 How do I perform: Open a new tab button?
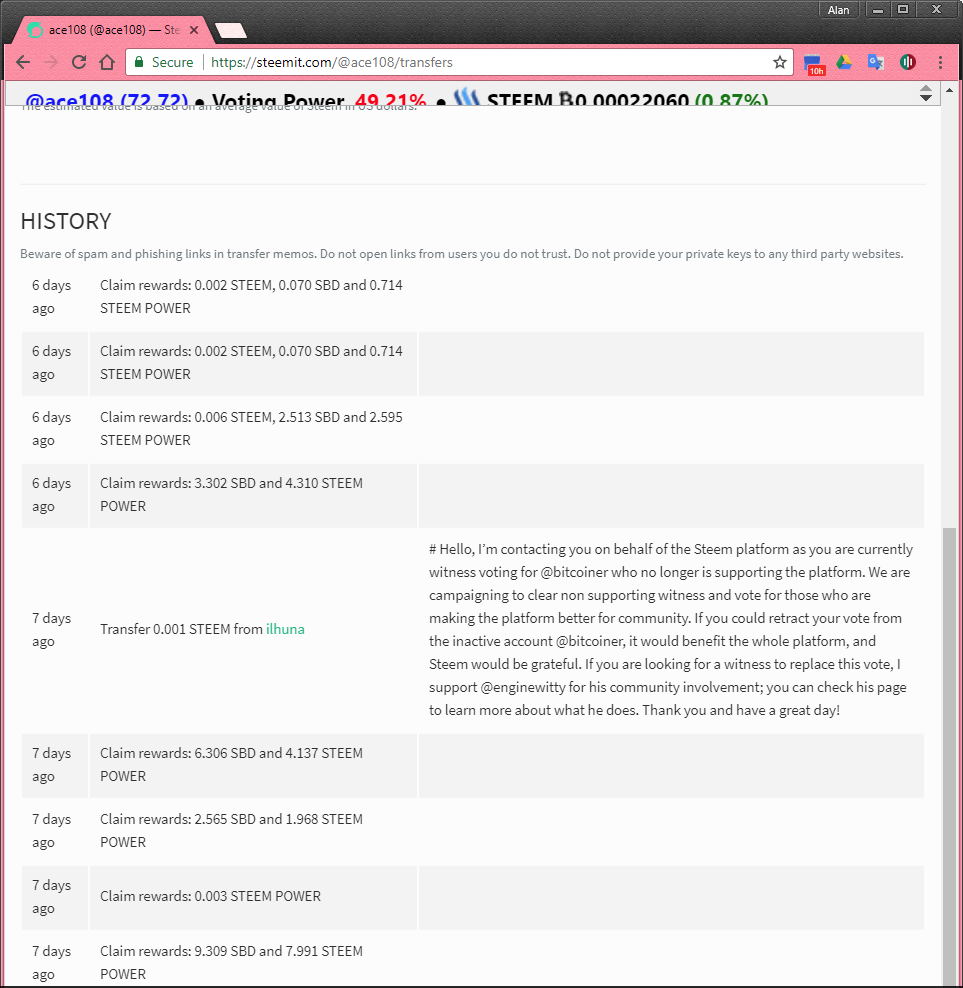(x=231, y=30)
